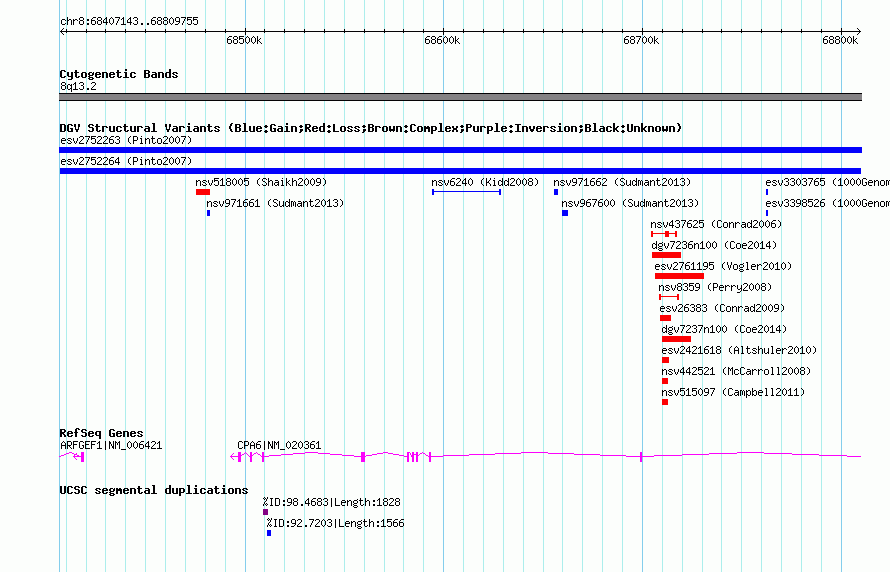
Task: Open the nsv518005 (Shaikh2009) label
Action: 261,182
